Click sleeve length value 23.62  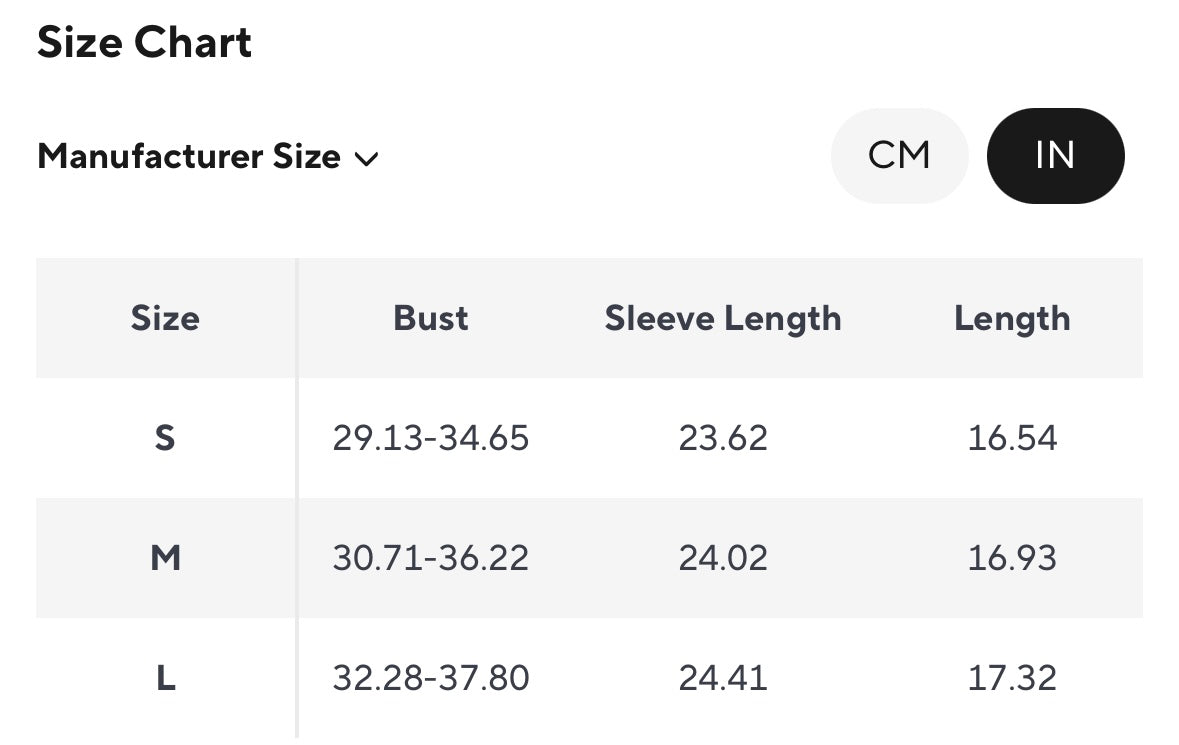723,438
